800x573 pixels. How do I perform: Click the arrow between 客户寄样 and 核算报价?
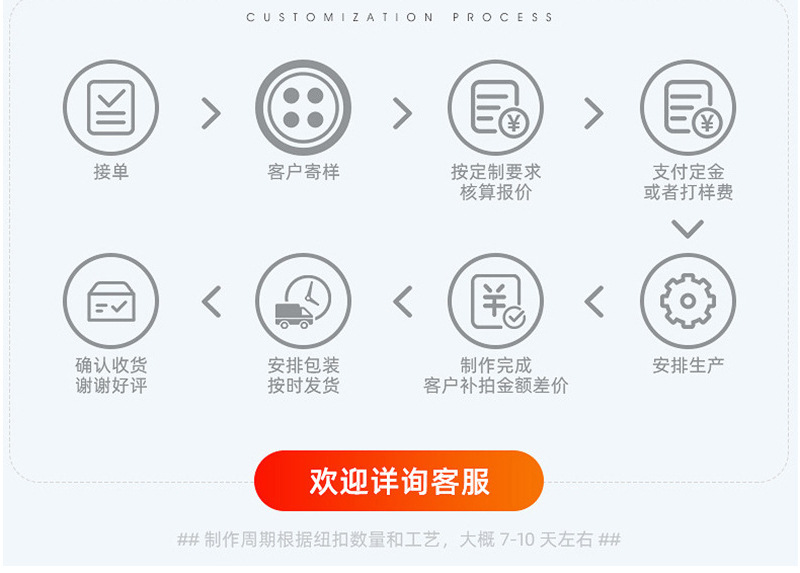click(403, 113)
